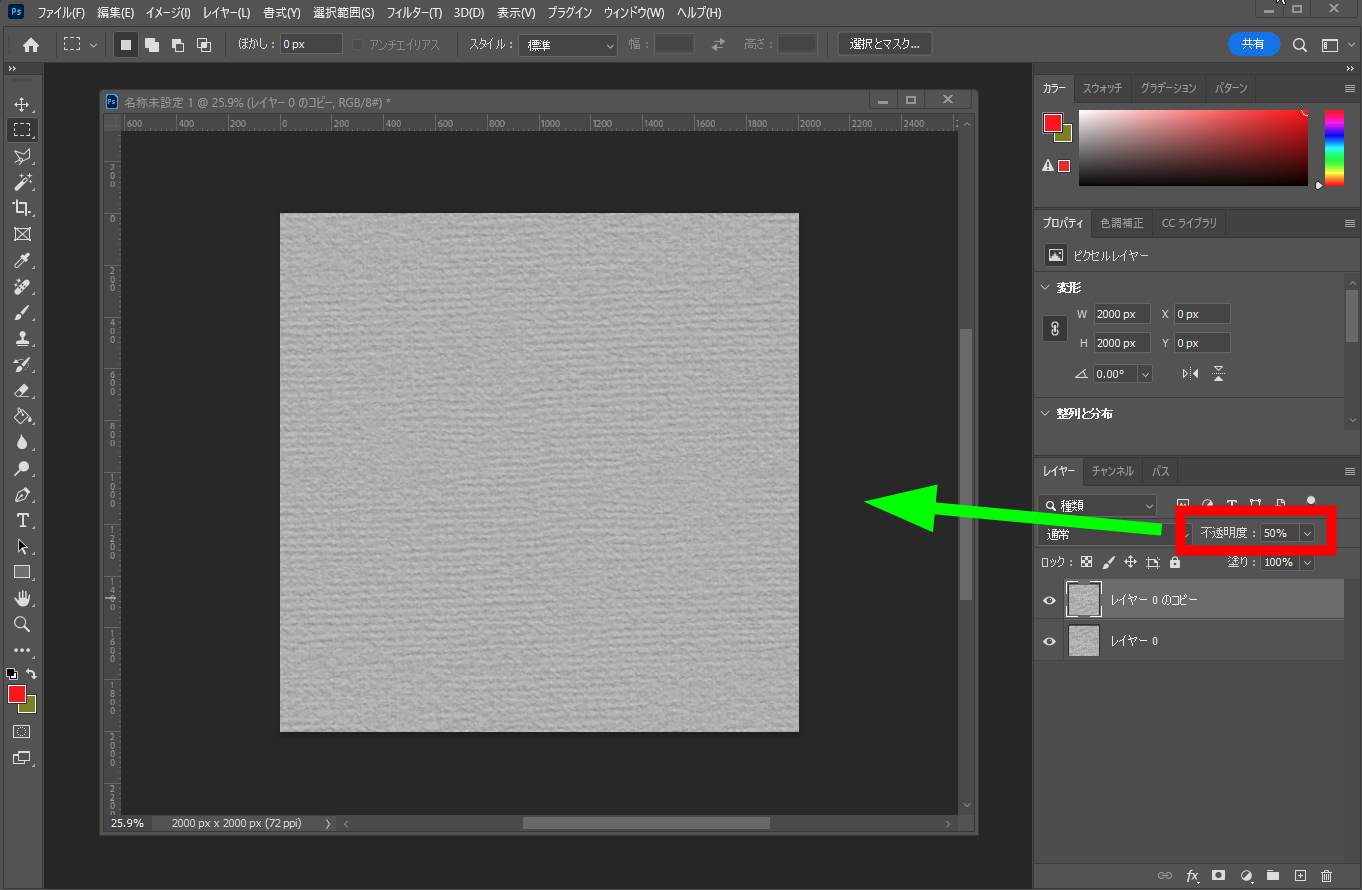Open the スタイル dropdown
Viewport: 1362px width, 890px height.
click(568, 45)
